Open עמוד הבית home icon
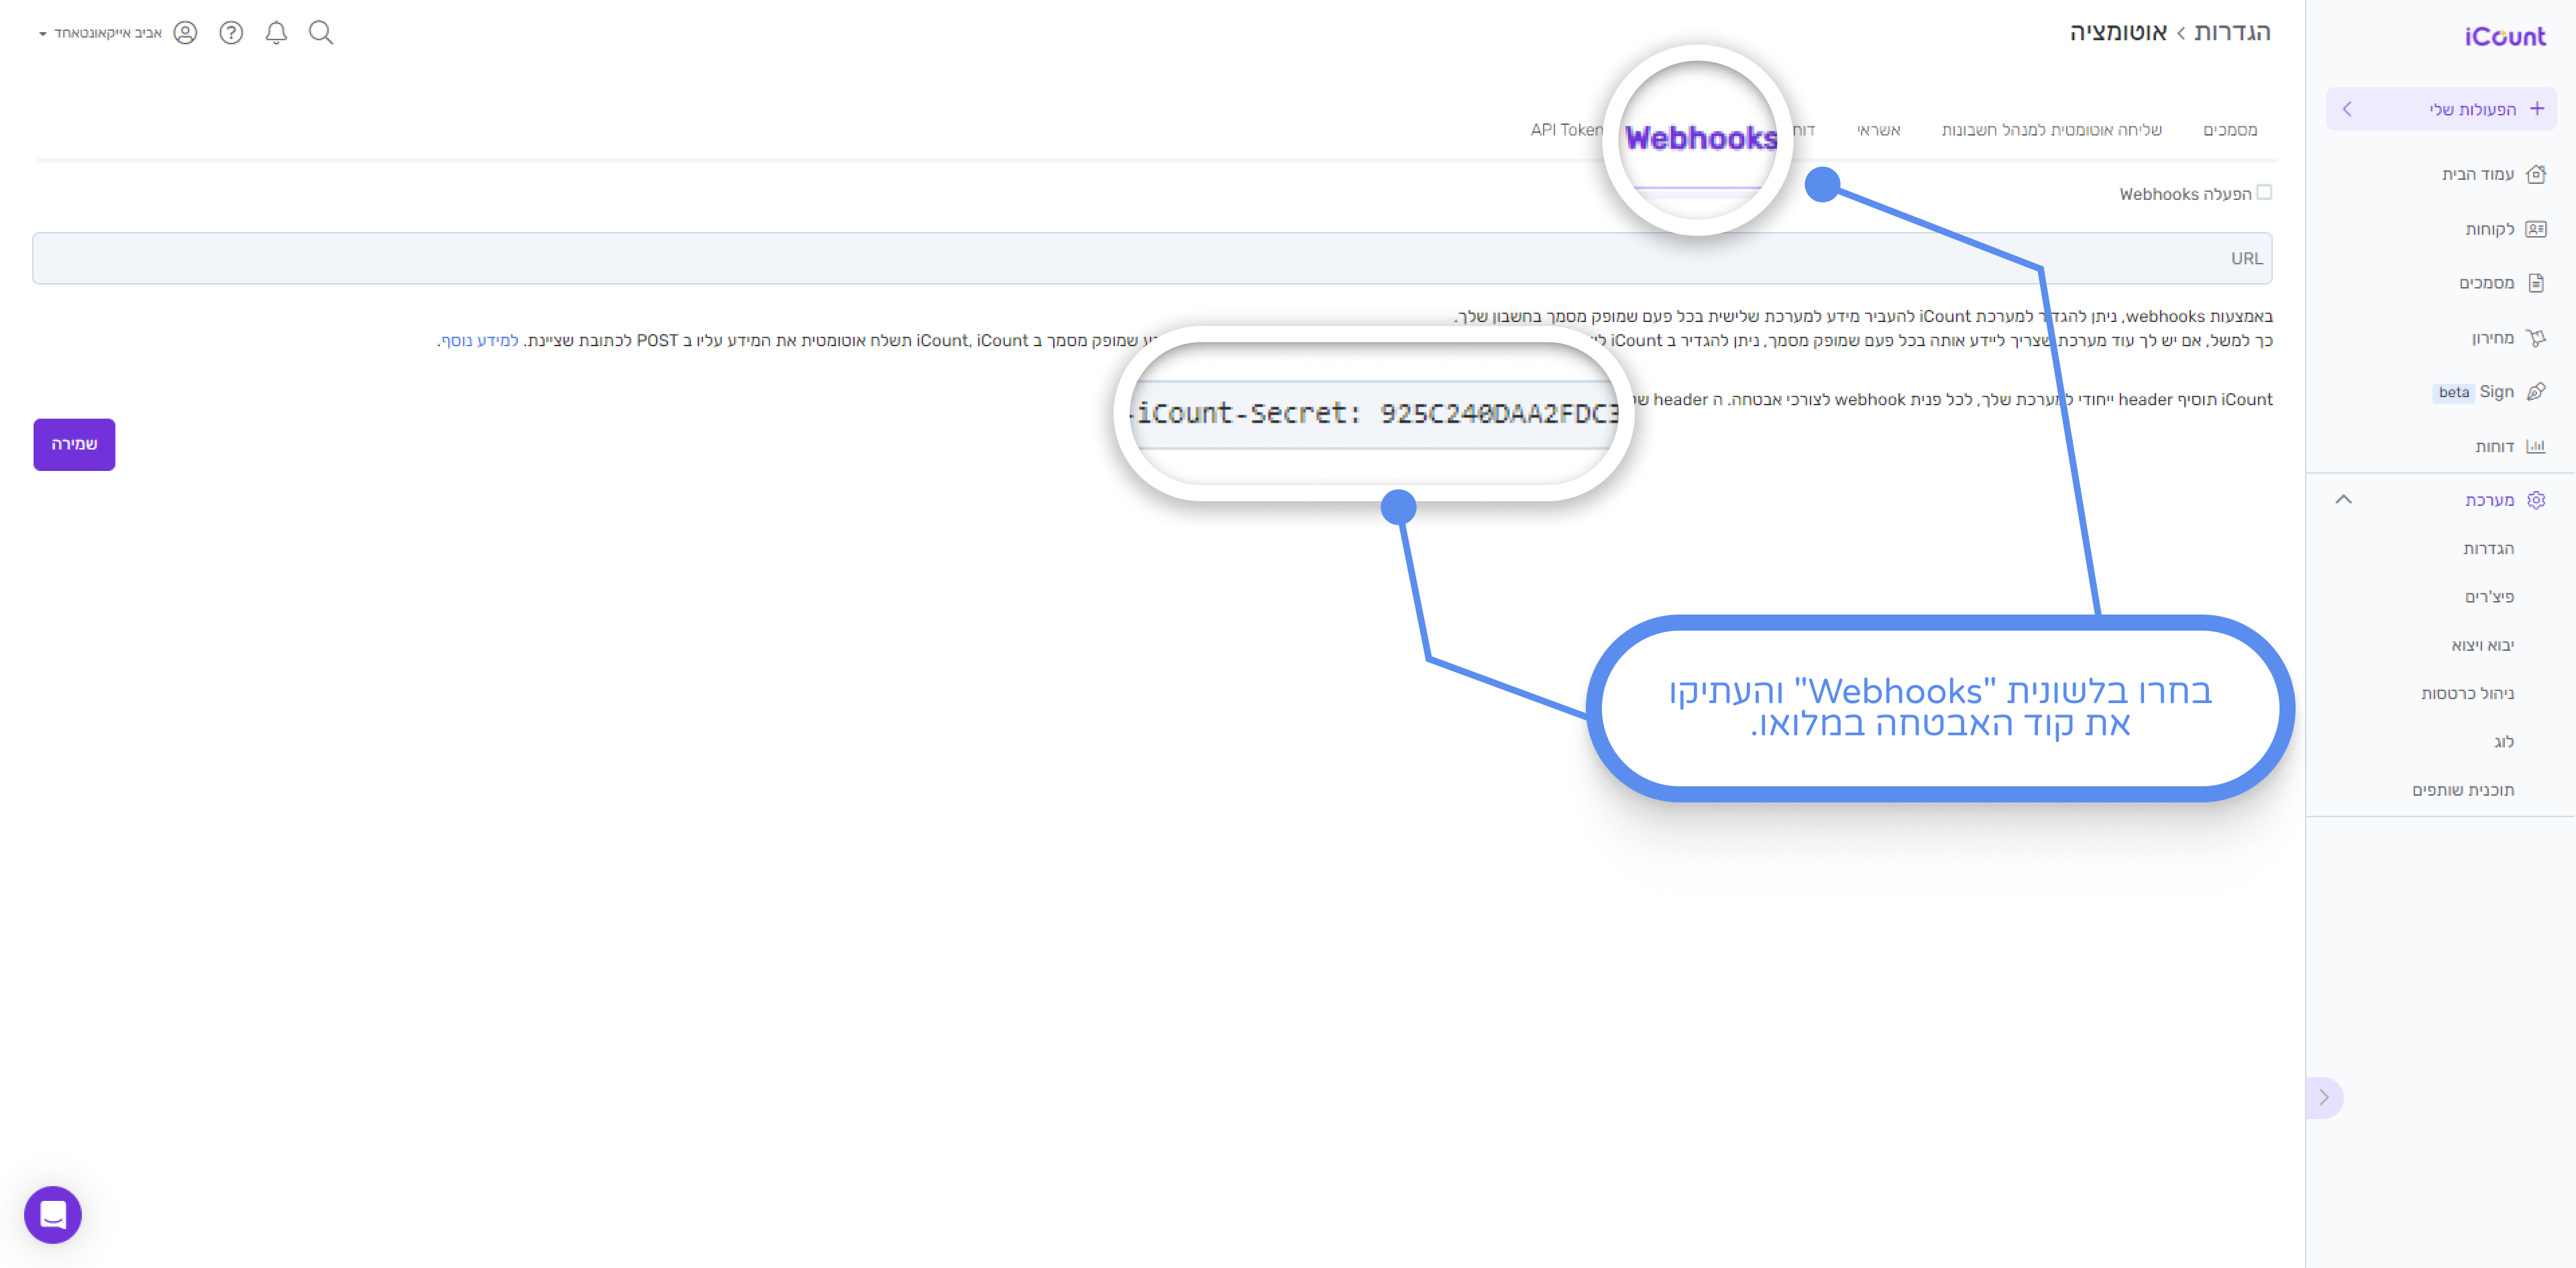 tap(2535, 174)
